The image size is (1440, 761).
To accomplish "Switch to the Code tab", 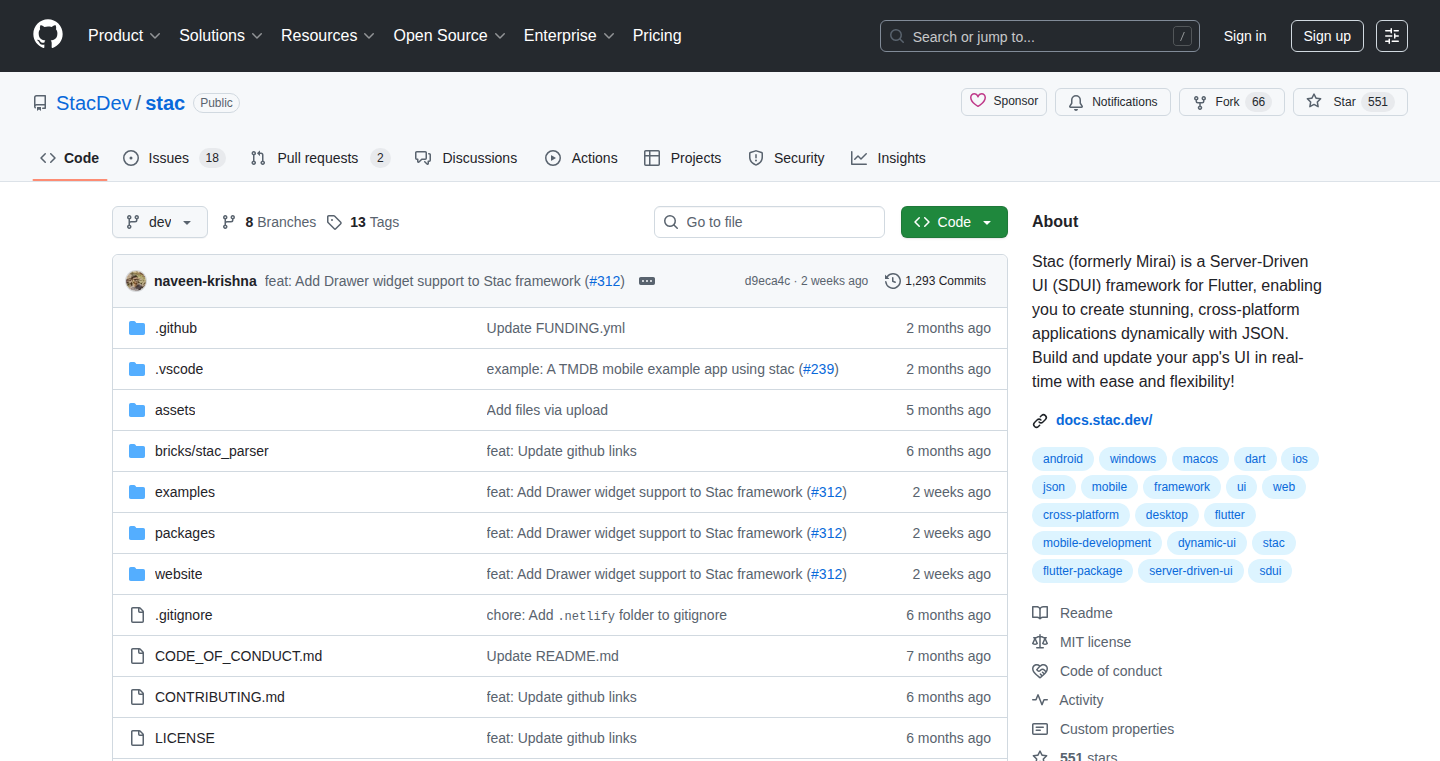I will coord(70,158).
